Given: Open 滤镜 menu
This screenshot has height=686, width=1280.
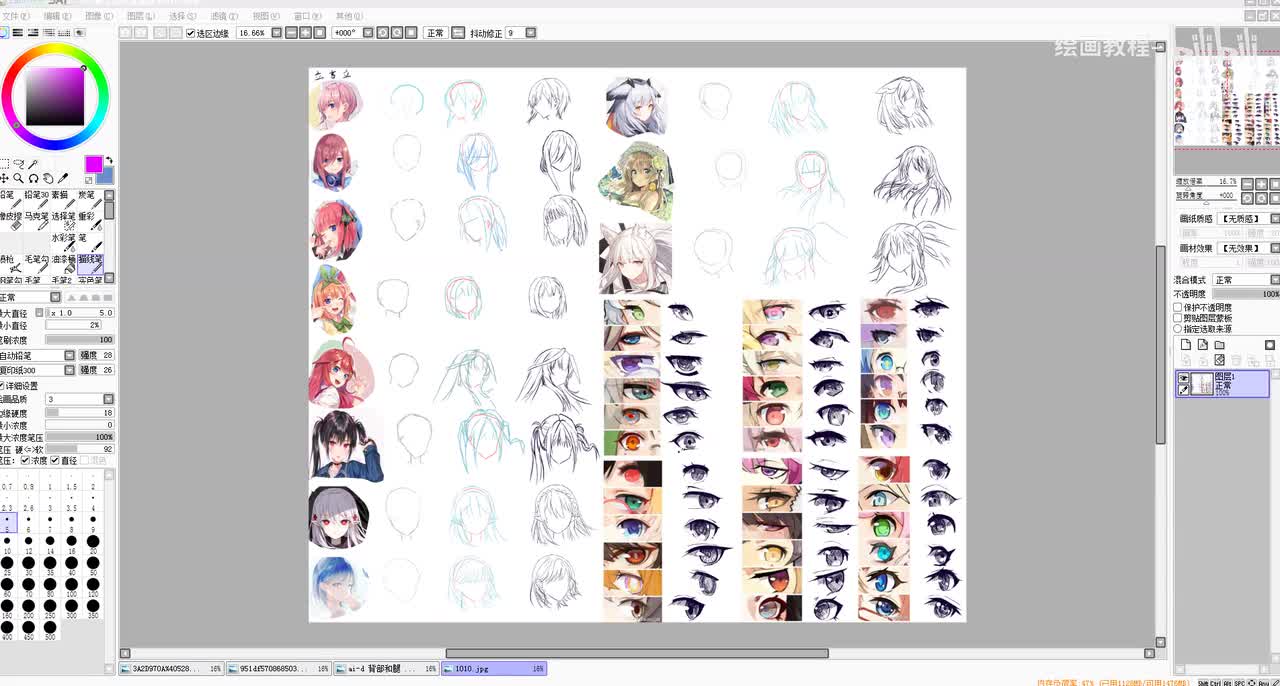Looking at the screenshot, I should tap(223, 17).
